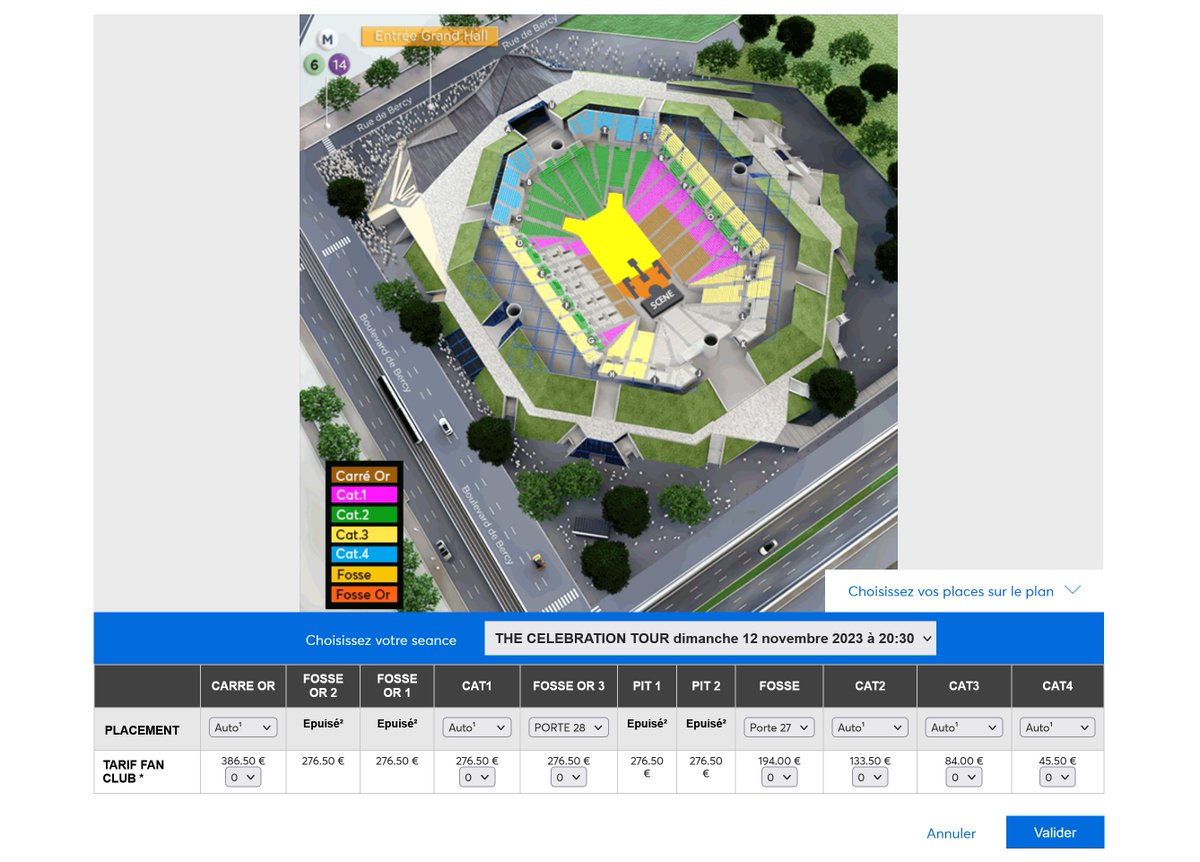This screenshot has width=1200, height=862.
Task: Open CAT4 45.50 € quantity dropdown
Action: click(x=1058, y=777)
